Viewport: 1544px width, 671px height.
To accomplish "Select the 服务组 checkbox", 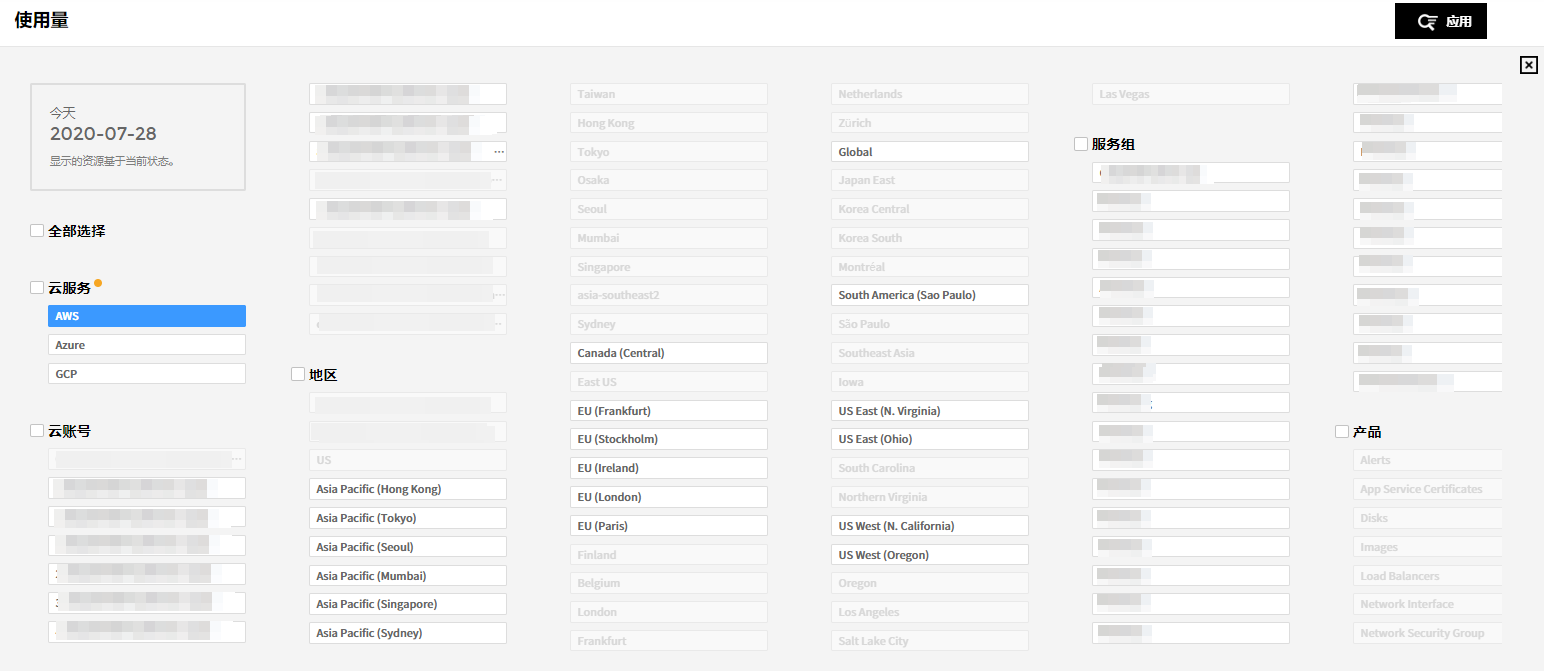I will (1081, 144).
